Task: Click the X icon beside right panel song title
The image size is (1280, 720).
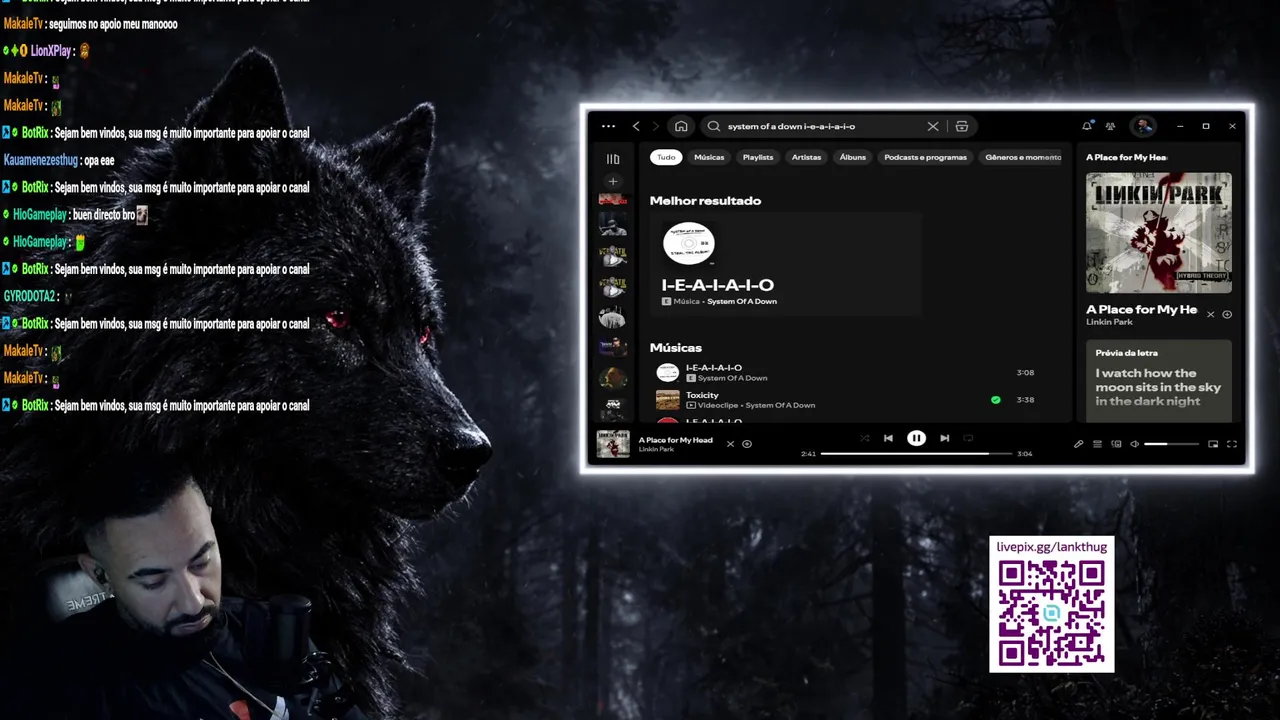Action: (1210, 314)
